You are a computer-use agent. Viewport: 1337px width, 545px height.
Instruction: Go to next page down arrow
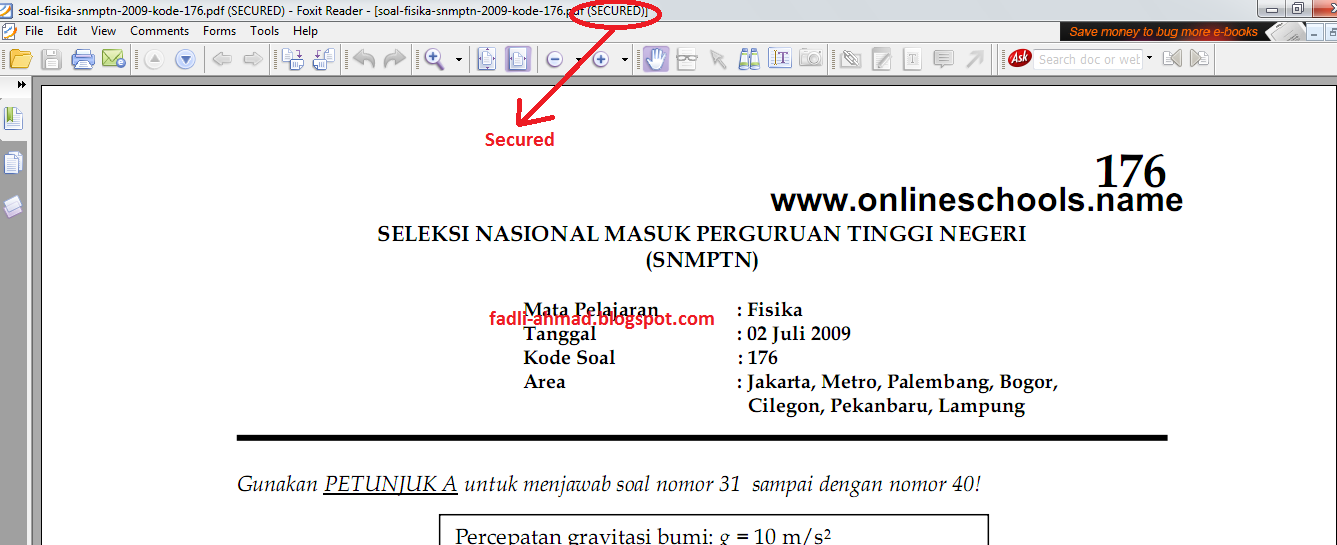tap(185, 59)
